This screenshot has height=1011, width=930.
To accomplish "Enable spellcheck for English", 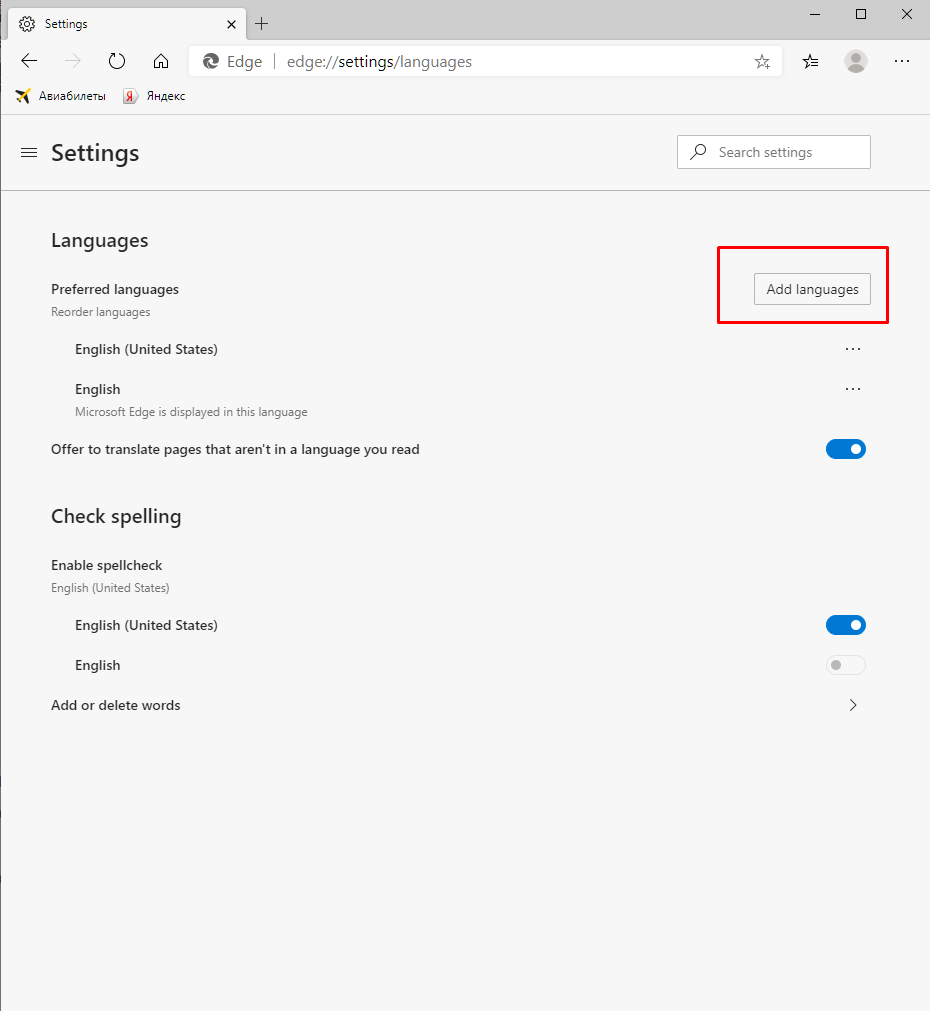I will click(845, 666).
